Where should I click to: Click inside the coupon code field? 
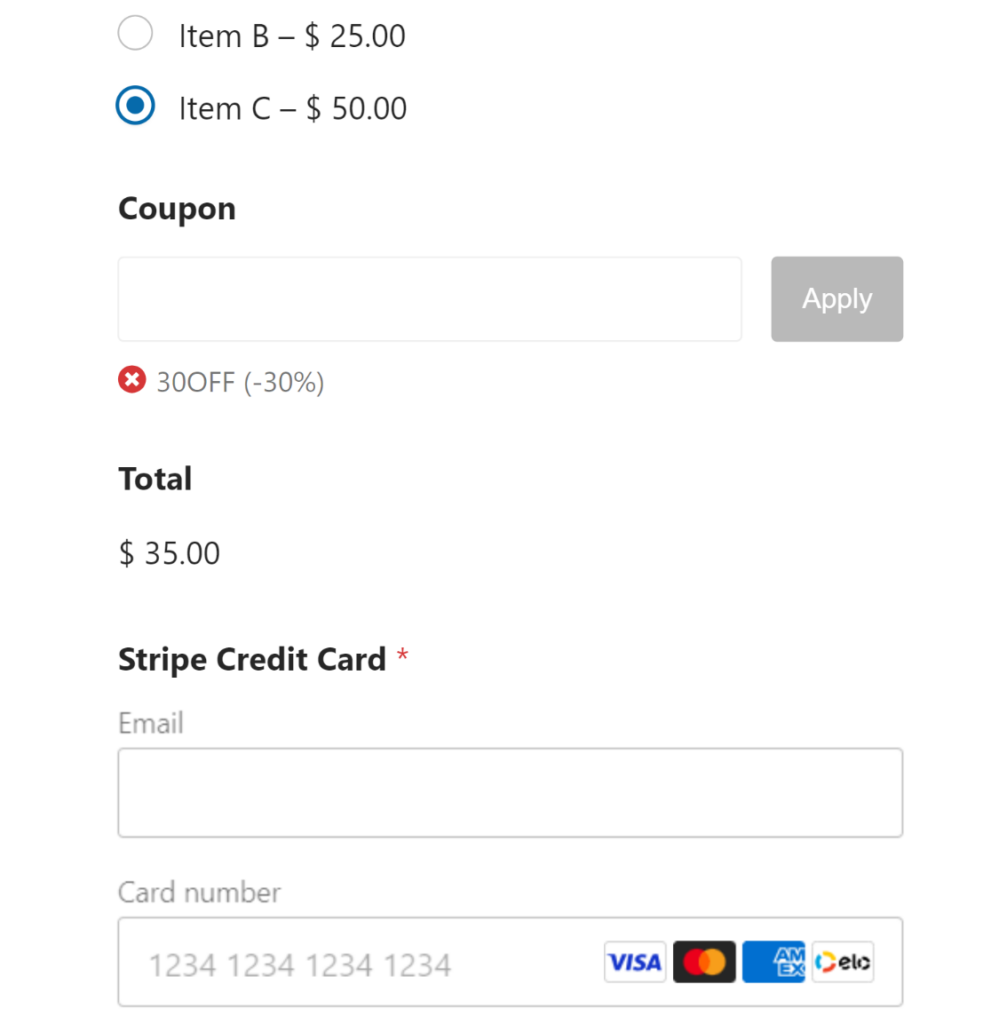click(x=429, y=298)
